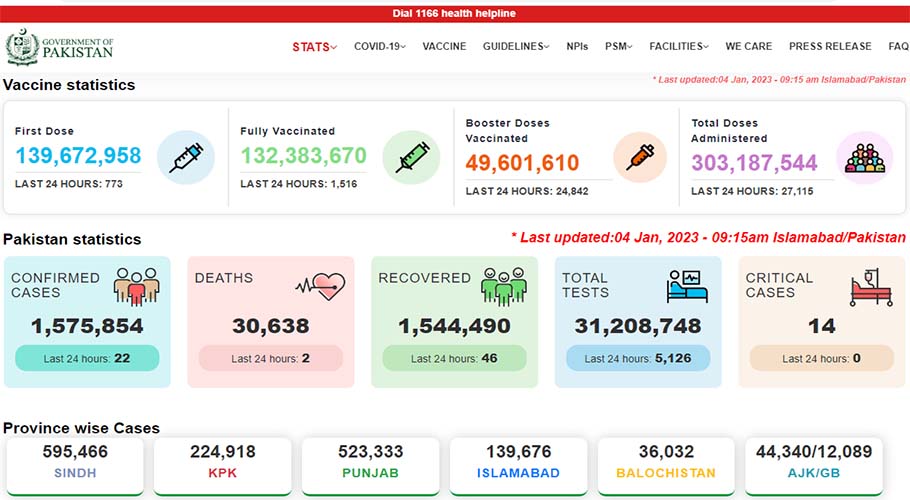910x500 pixels.
Task: Select the PUNJAB province card
Action: pyautogui.click(x=370, y=466)
